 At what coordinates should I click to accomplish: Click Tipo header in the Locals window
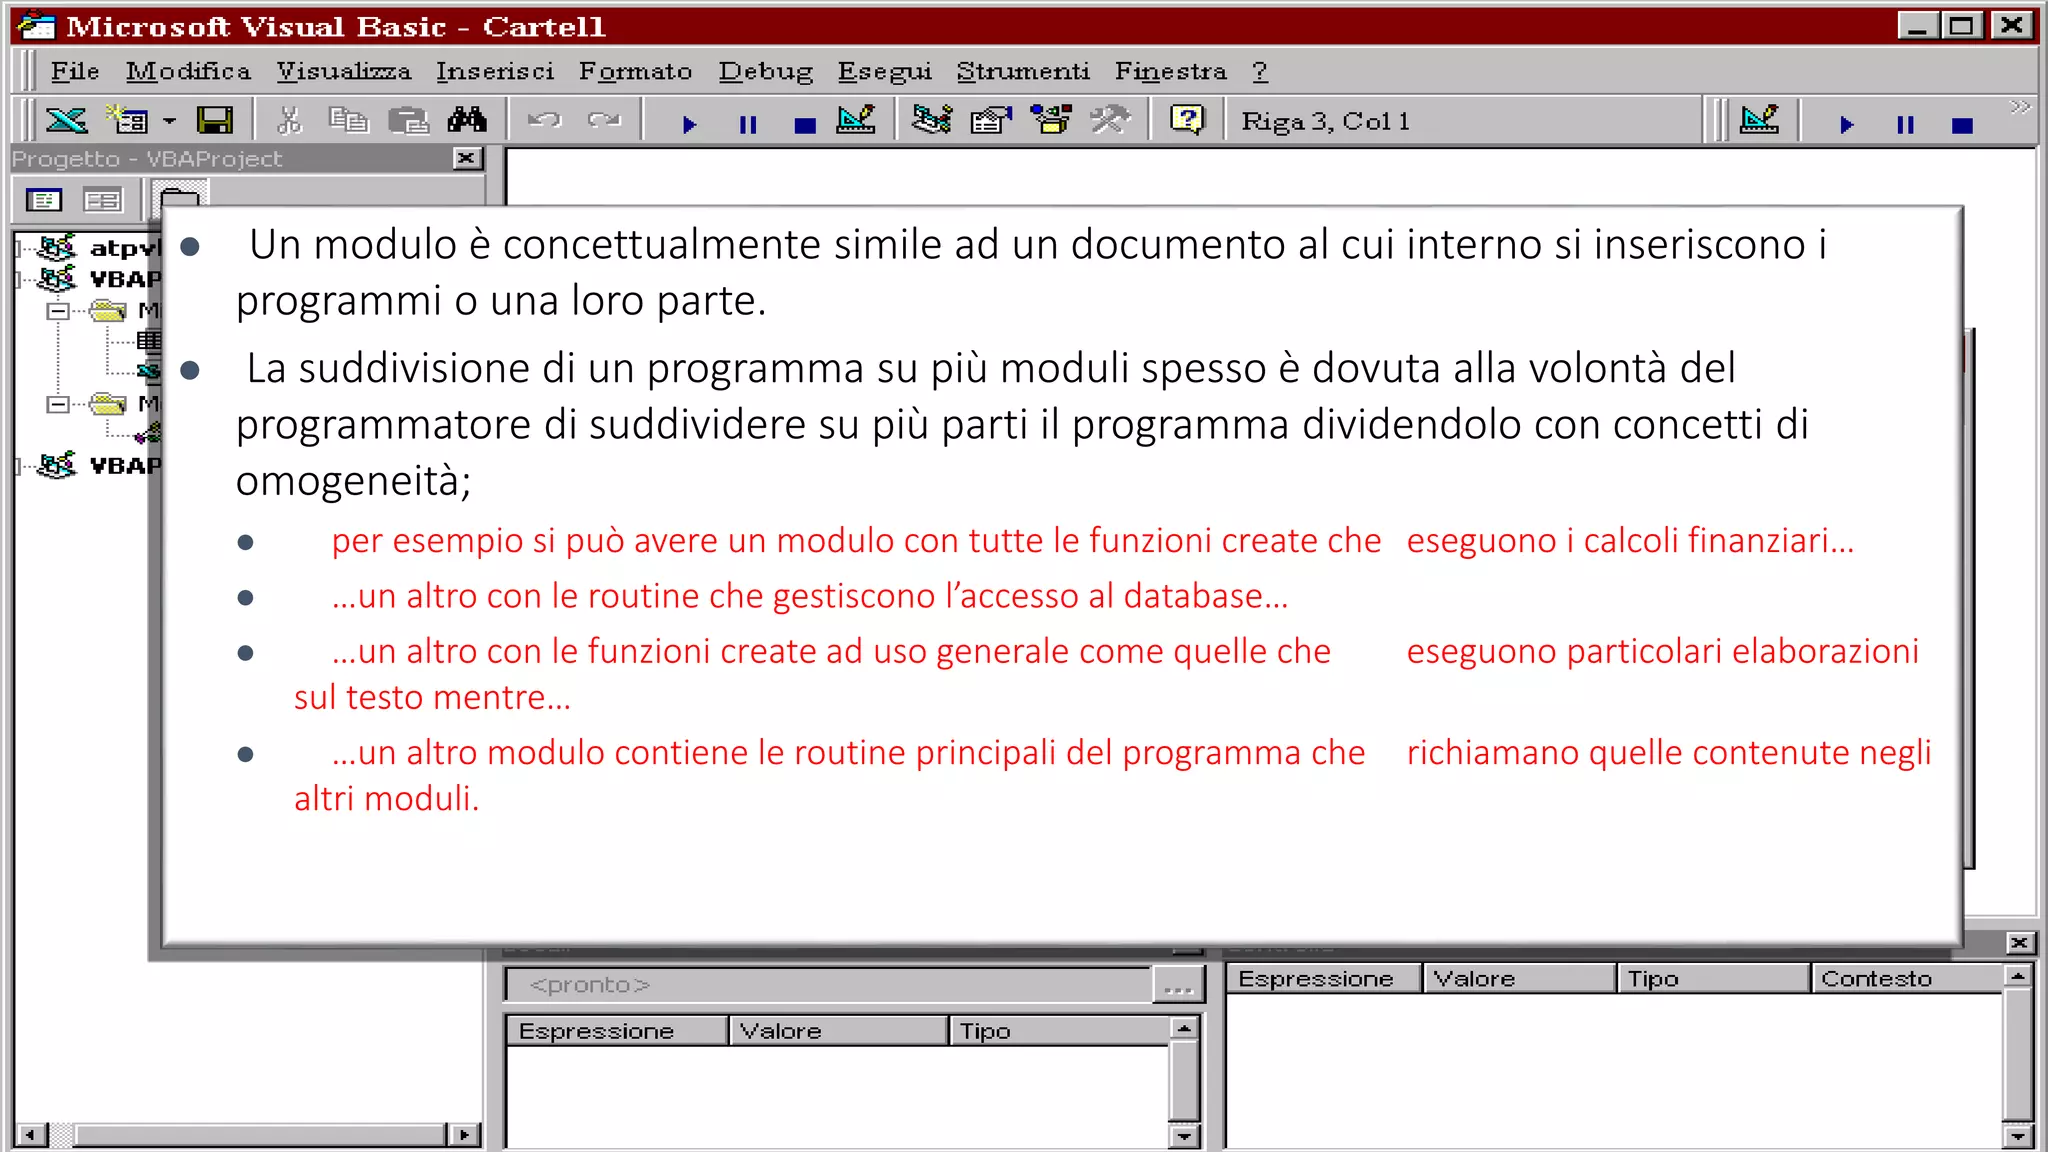(x=1059, y=1031)
